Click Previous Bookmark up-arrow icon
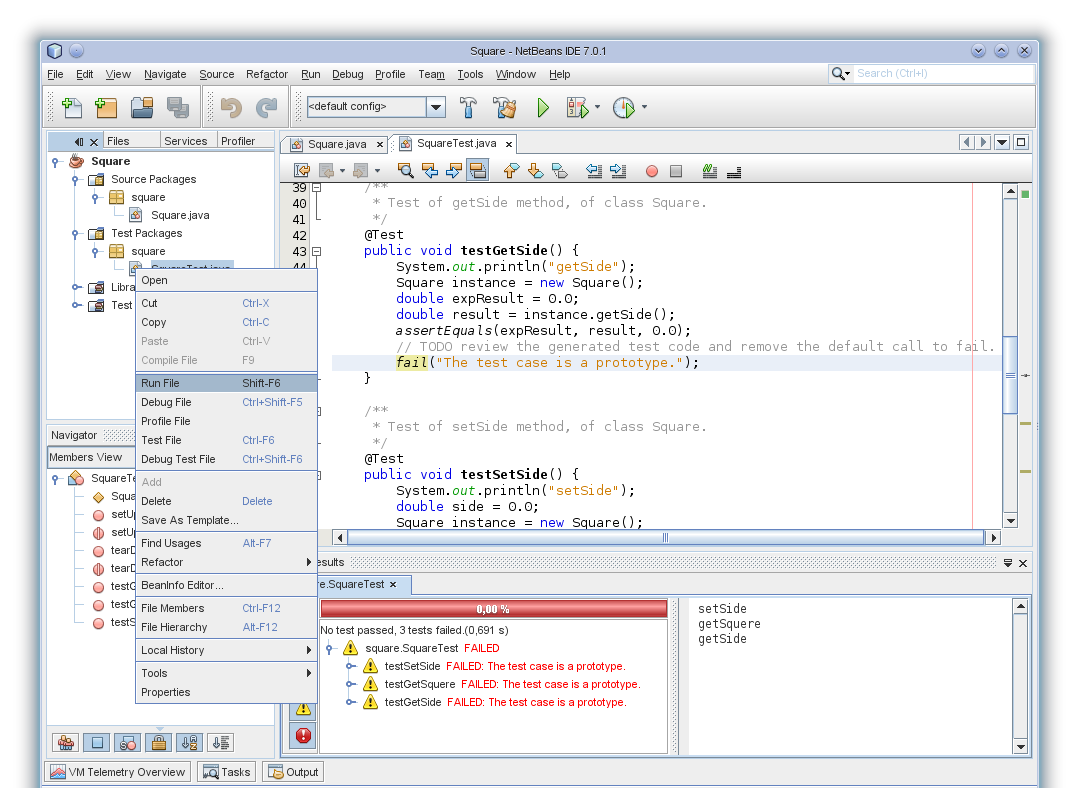The height and width of the screenshot is (788, 1079). 511,171
